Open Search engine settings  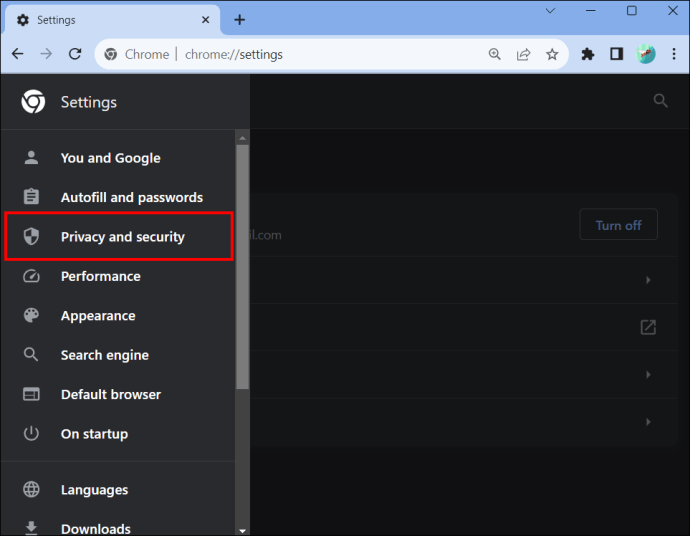(118, 355)
